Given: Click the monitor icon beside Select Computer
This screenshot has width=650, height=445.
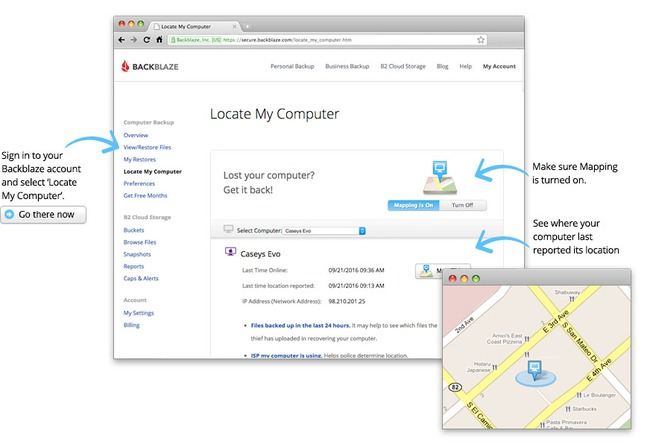Looking at the screenshot, I should click(228, 229).
